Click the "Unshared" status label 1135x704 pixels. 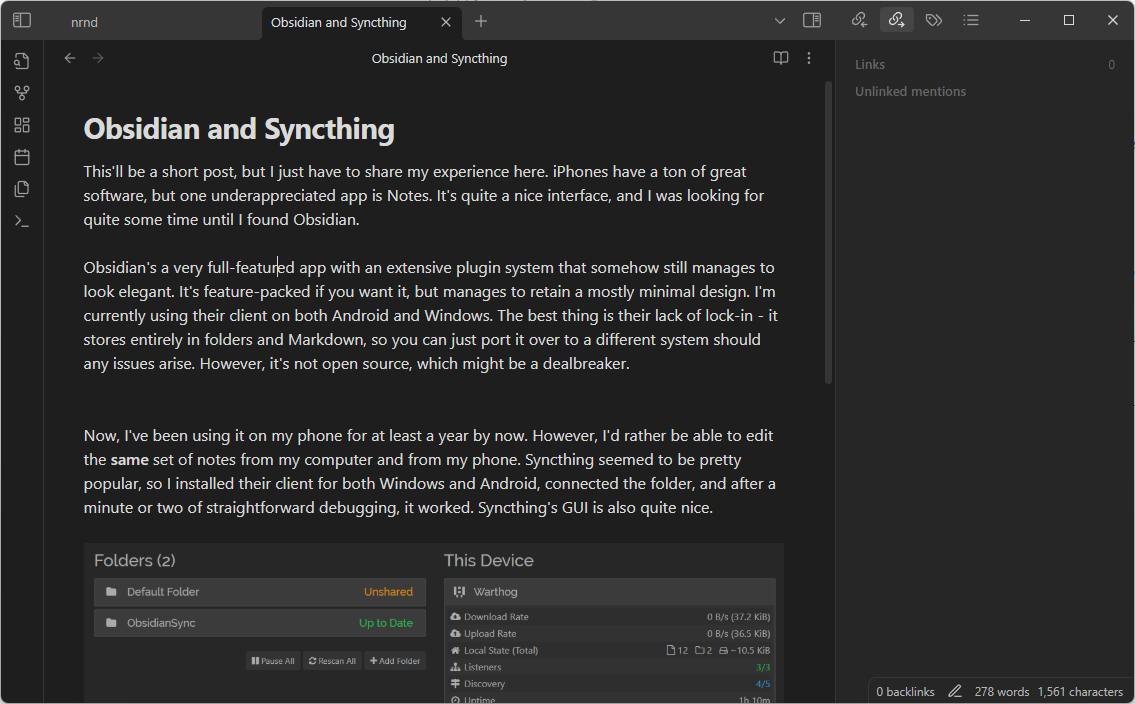pos(388,592)
